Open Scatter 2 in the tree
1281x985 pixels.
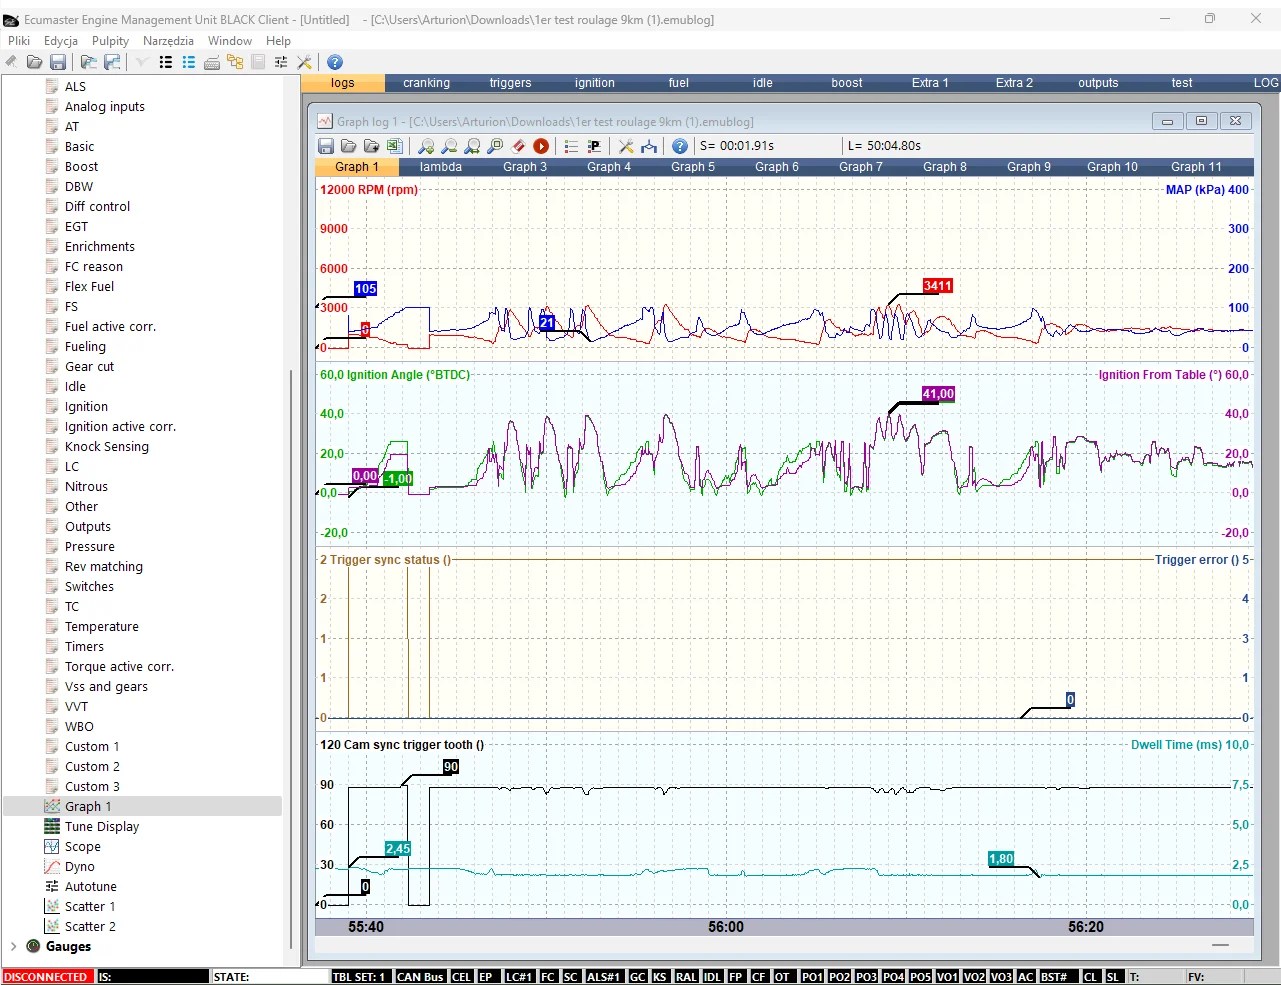(x=90, y=926)
